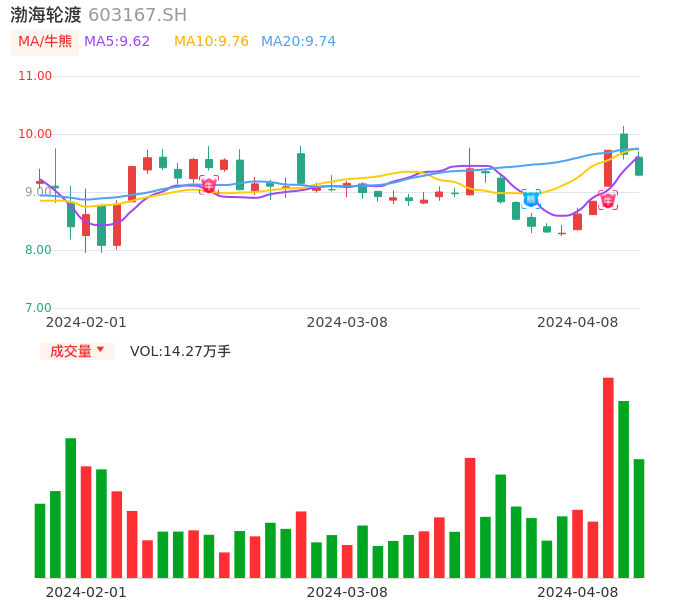Click the stock code 603167.SH

[137, 14]
